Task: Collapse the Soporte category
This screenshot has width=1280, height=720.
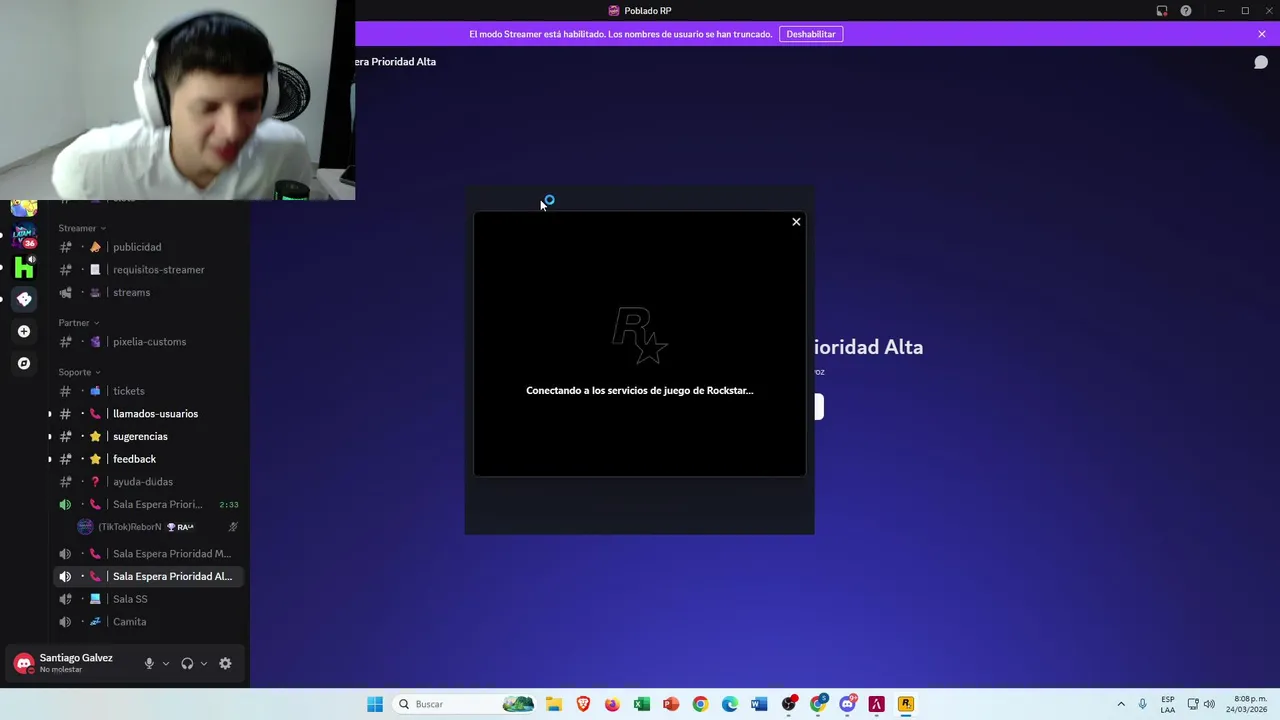Action: tap(80, 372)
